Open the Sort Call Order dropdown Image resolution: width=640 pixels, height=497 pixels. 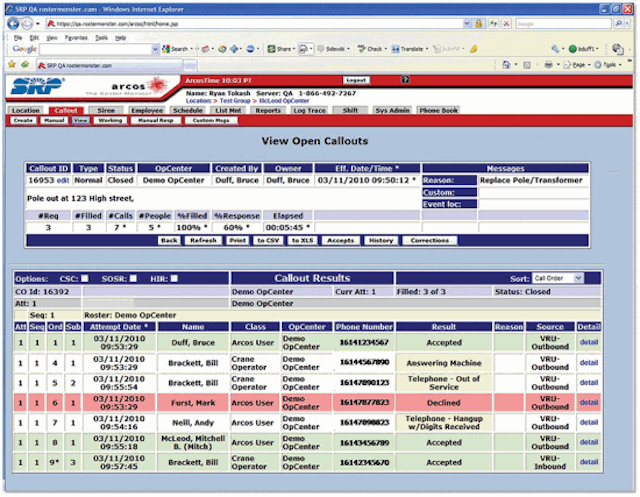click(x=558, y=278)
